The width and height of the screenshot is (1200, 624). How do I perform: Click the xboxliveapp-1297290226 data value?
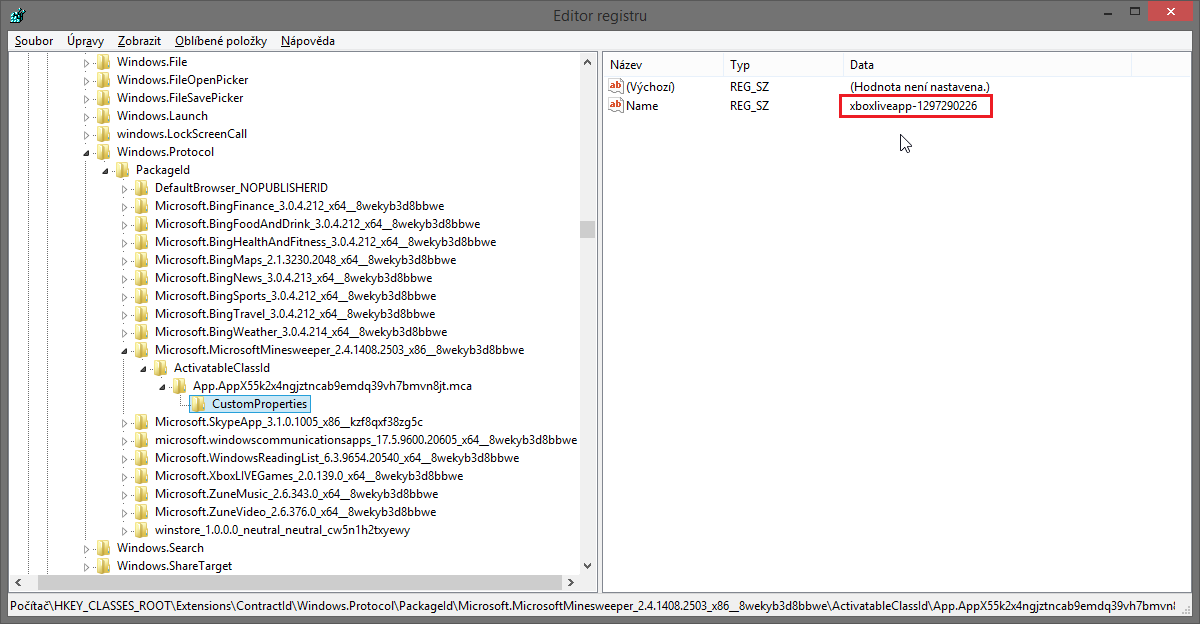(x=913, y=105)
